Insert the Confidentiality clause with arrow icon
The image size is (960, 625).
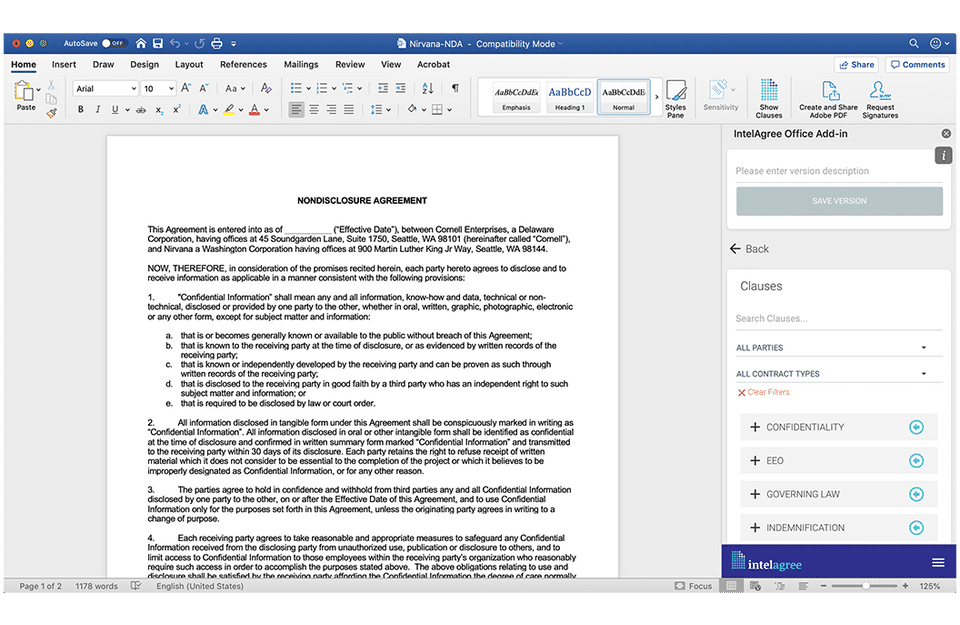tap(916, 428)
